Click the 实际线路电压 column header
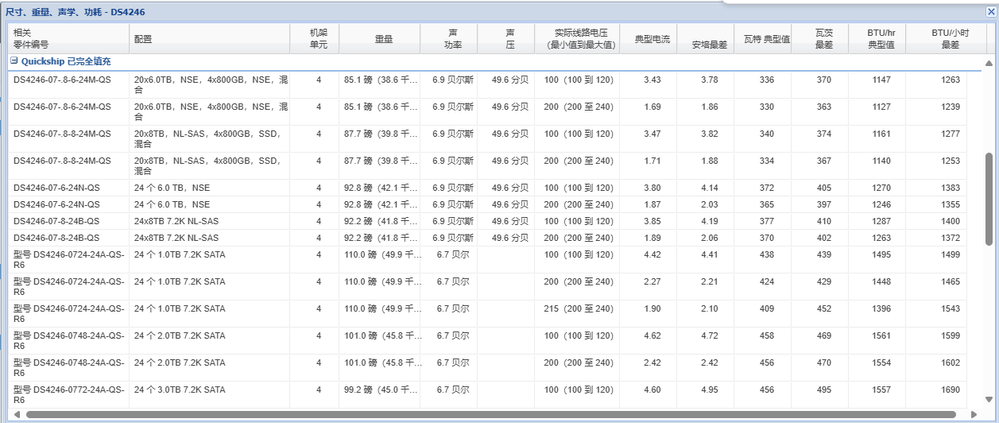 (579, 39)
